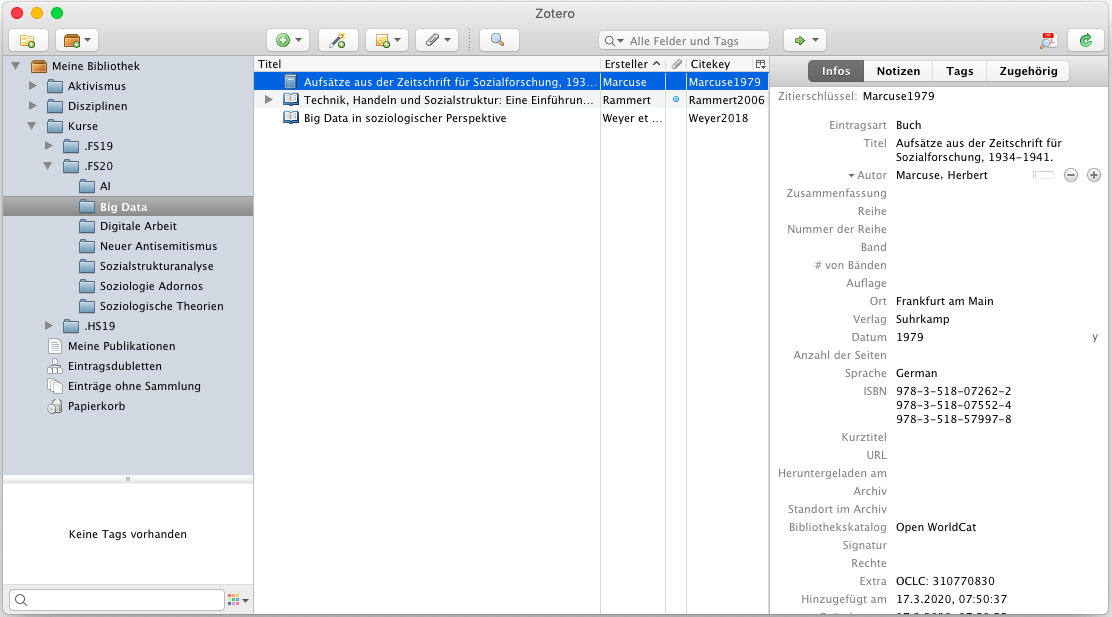Screen dimensions: 1112x617
Task: Switch to the Infos tab
Action: [x=835, y=71]
